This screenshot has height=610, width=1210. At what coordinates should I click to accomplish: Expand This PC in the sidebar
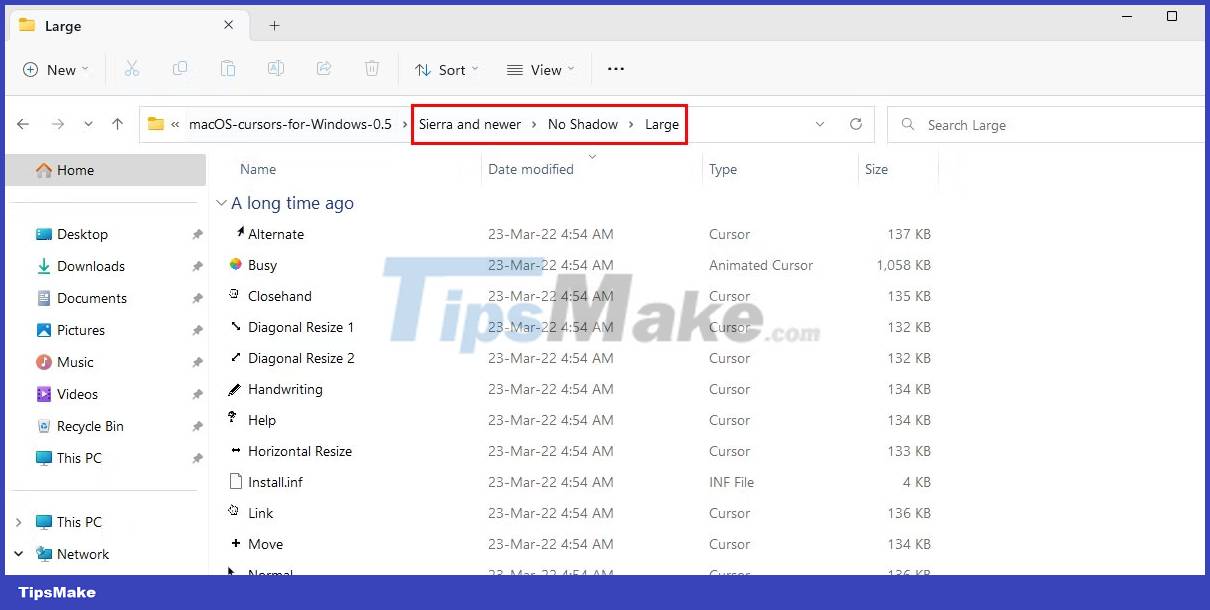tap(17, 521)
